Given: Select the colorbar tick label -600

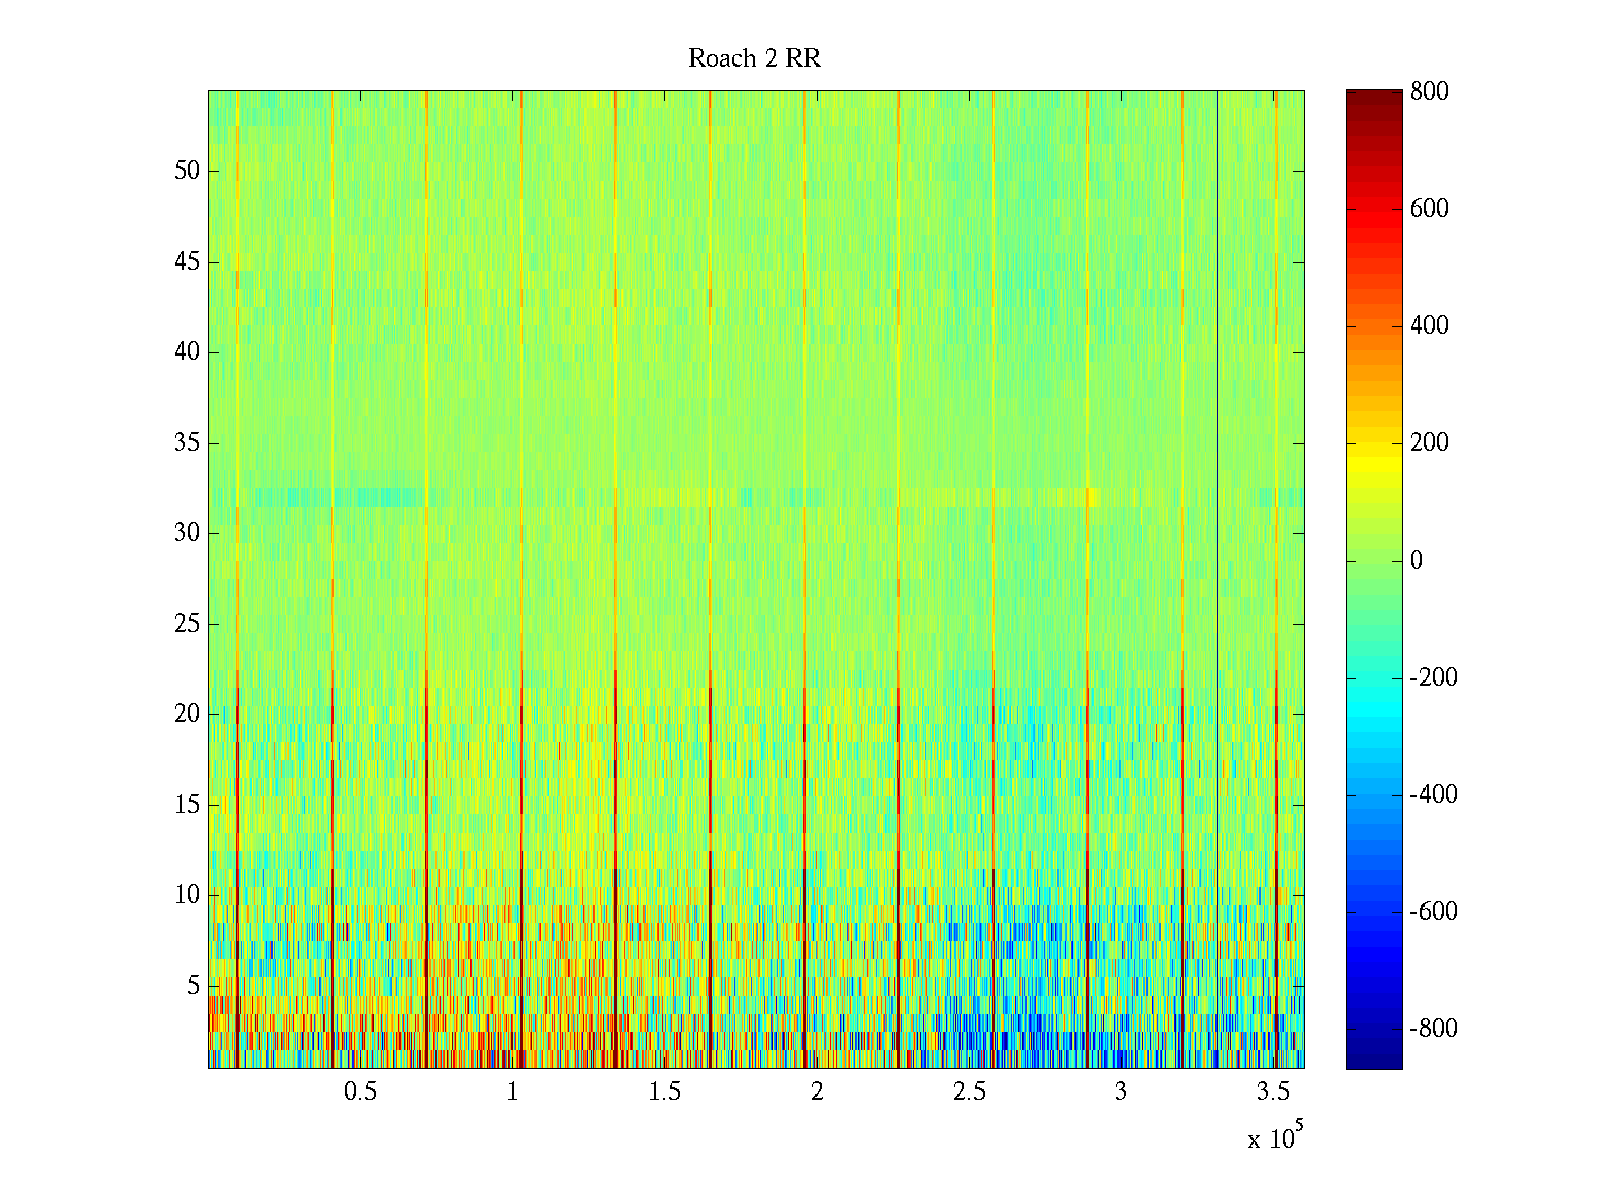Looking at the screenshot, I should tap(1433, 912).
